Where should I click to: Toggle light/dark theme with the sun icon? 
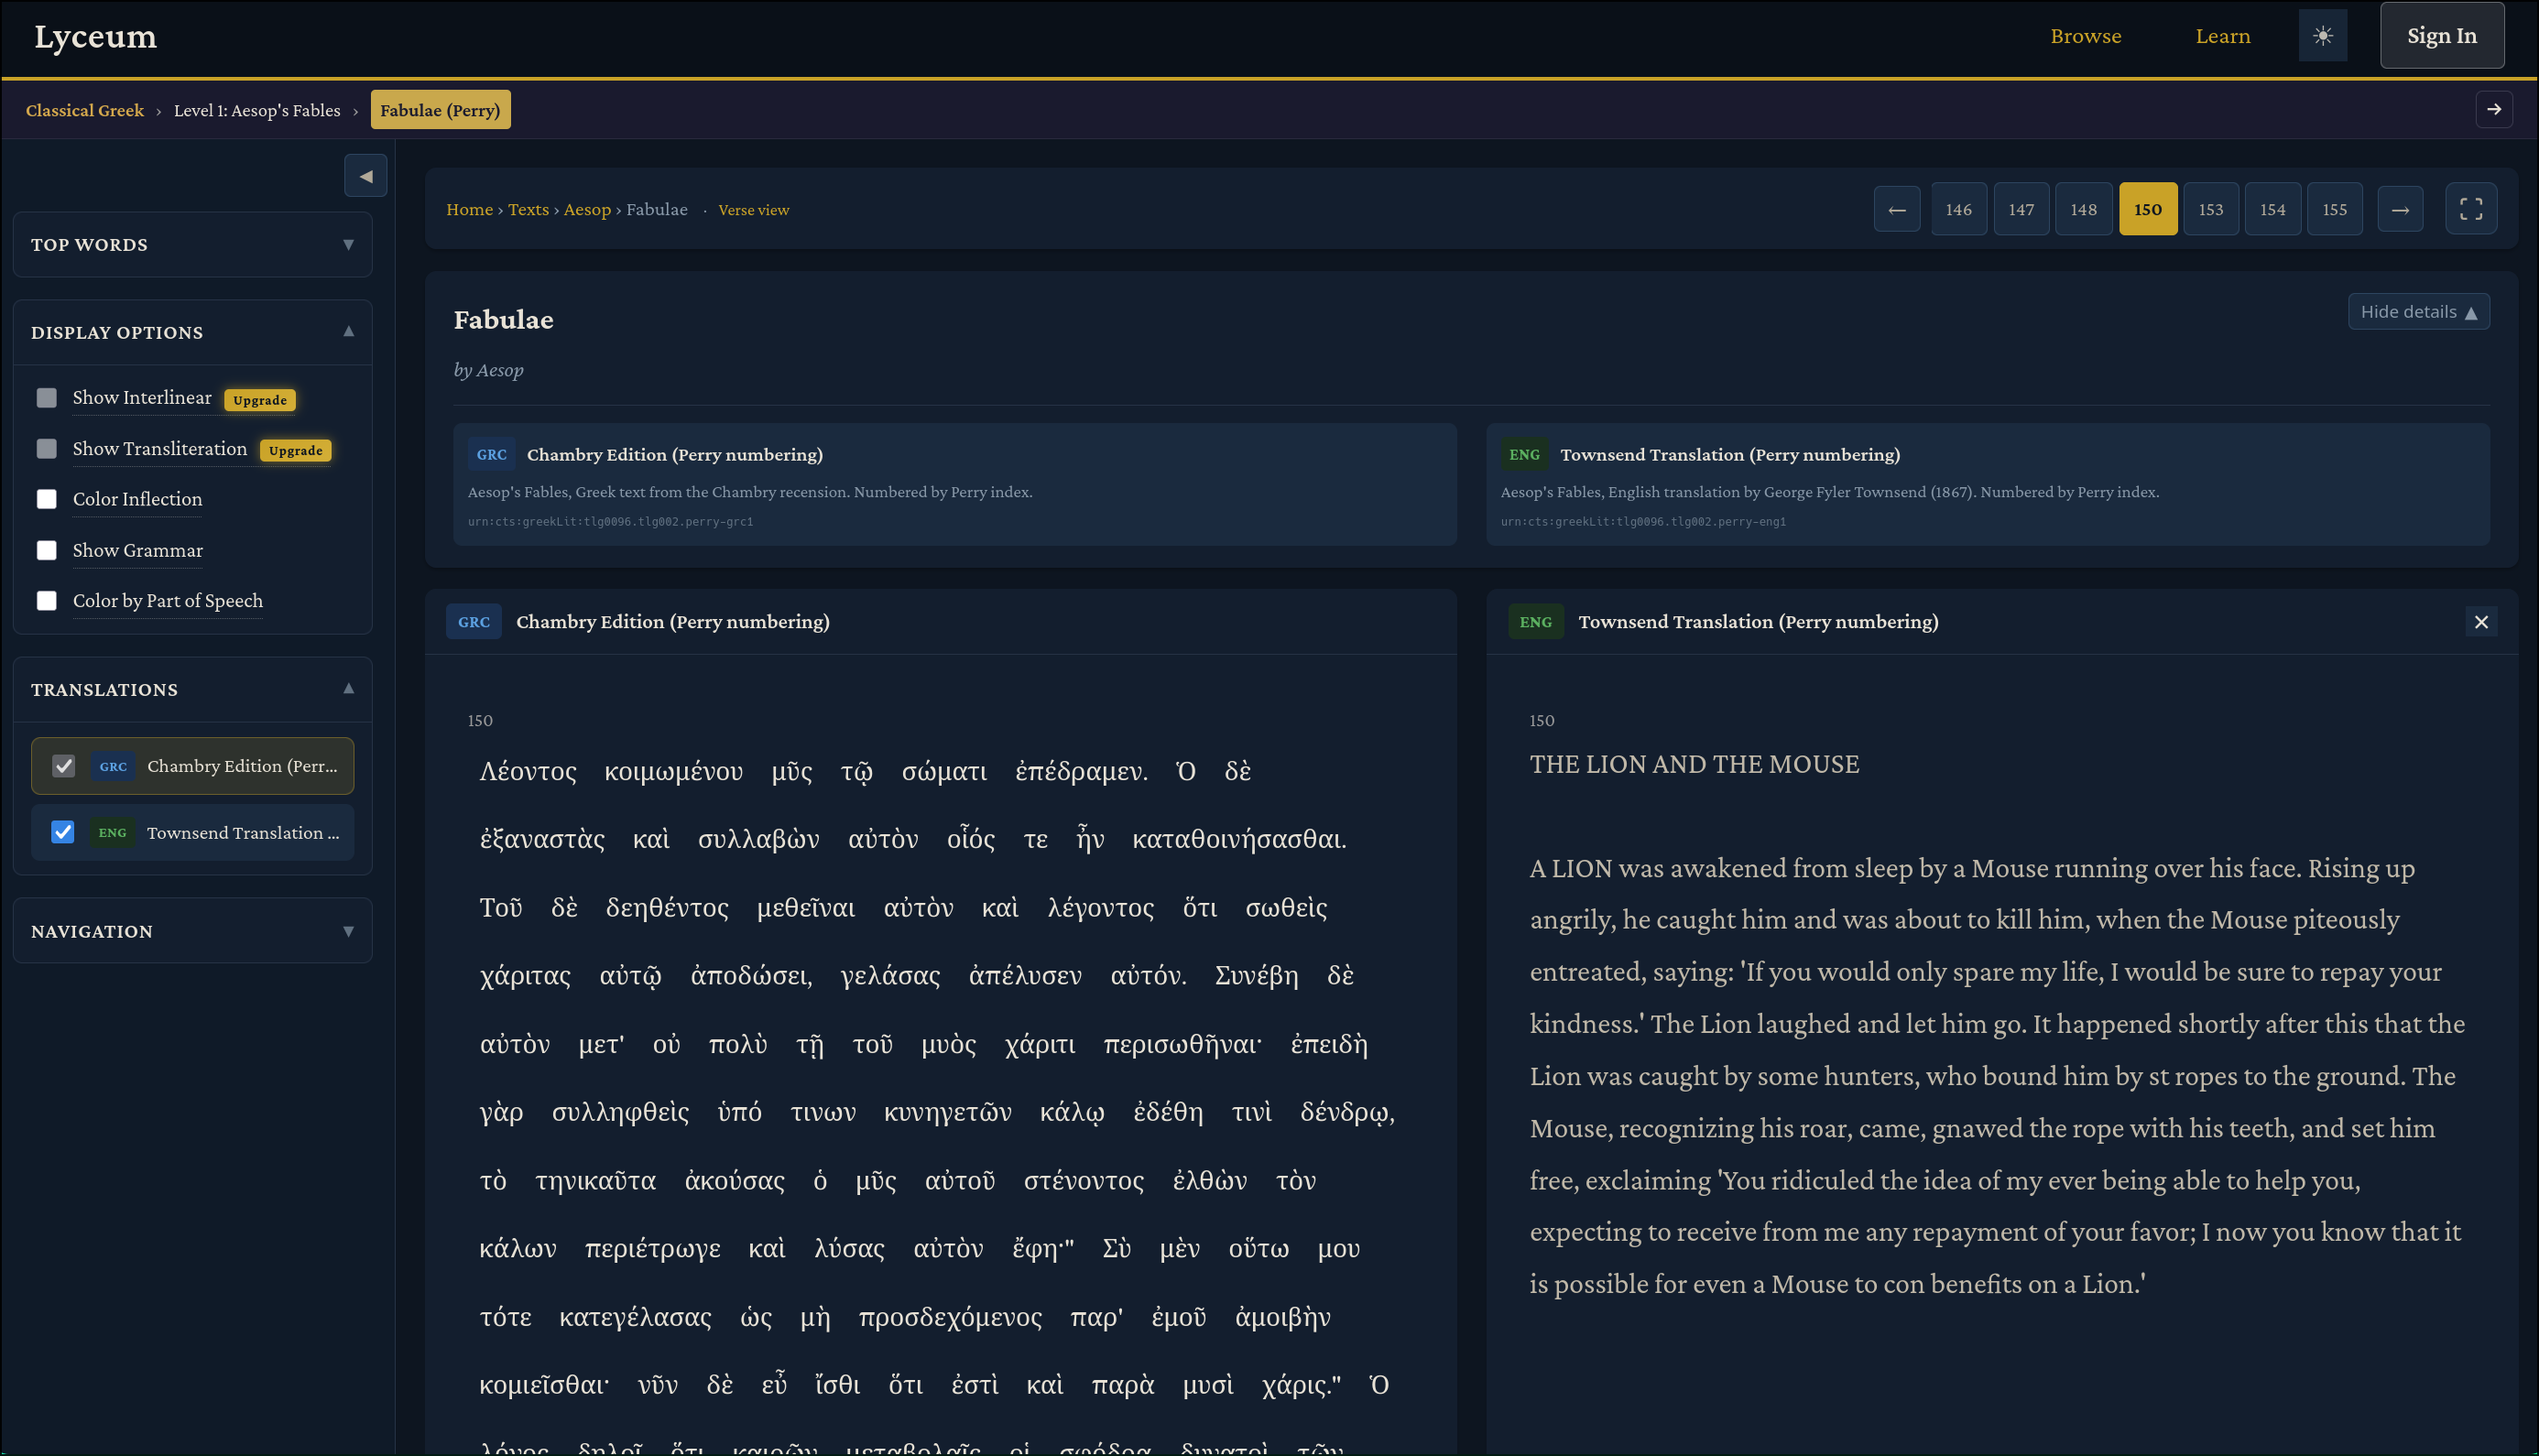click(2322, 35)
